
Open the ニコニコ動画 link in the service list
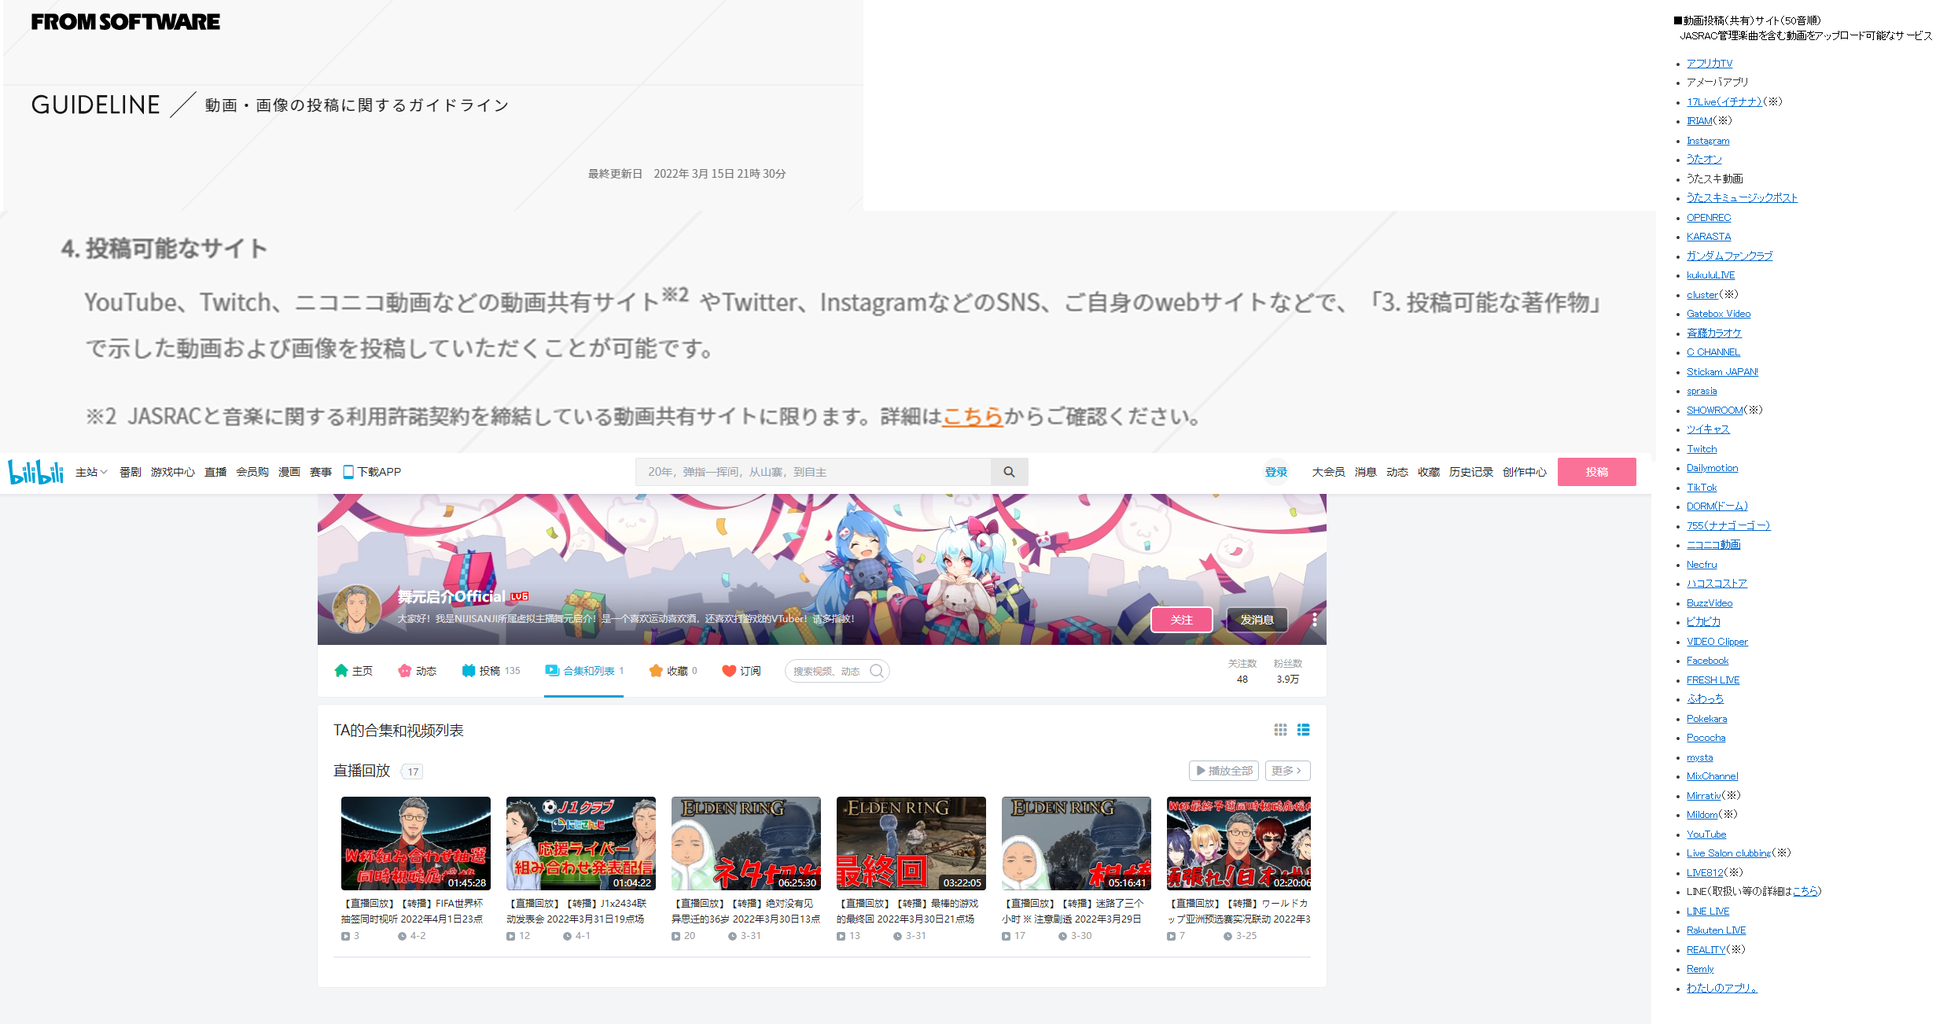(x=1714, y=545)
